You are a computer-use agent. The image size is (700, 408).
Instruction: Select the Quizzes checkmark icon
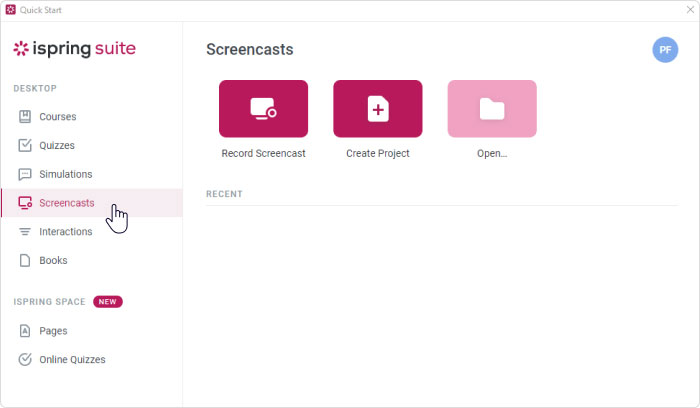26,145
